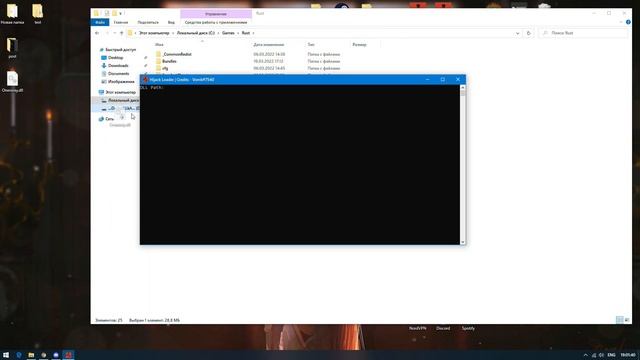
Task: Select desktop archive icon below Новая папка
Action: click(x=12, y=47)
